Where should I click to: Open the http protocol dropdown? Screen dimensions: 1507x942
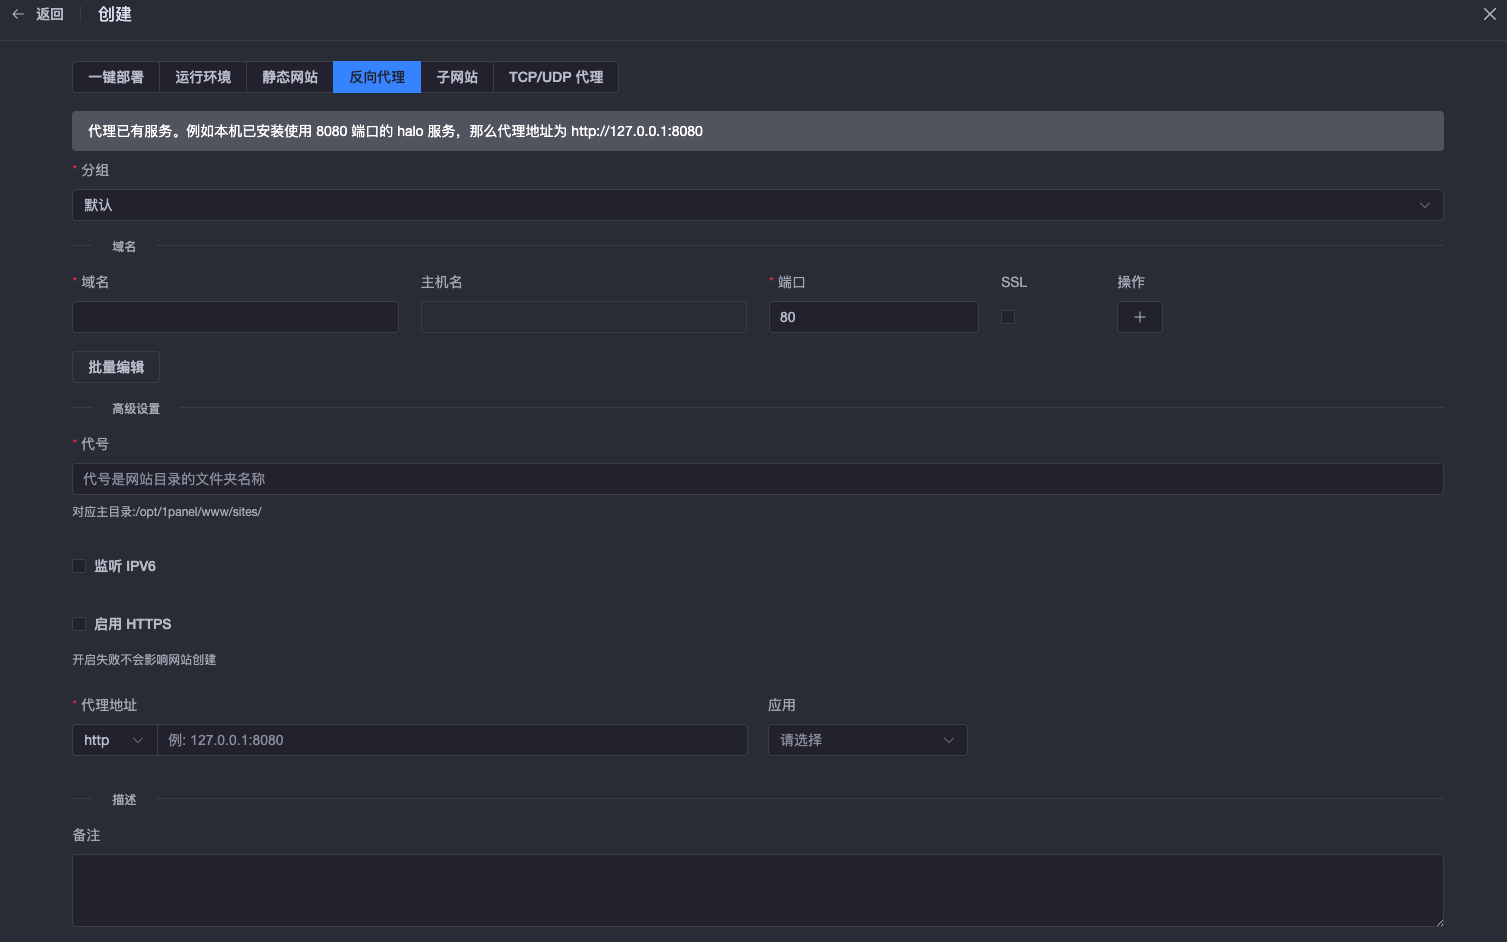114,740
